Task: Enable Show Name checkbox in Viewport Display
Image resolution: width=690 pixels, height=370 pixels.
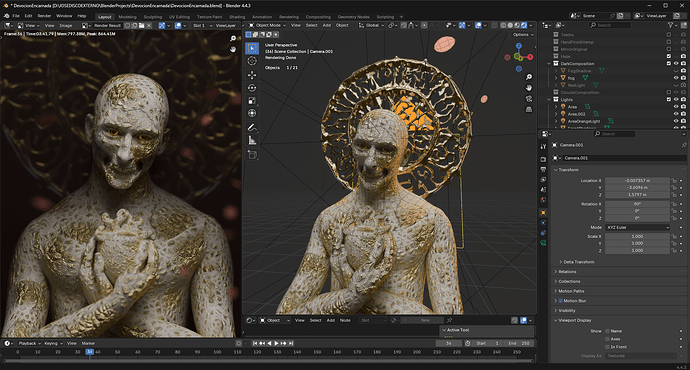Action: pyautogui.click(x=607, y=331)
